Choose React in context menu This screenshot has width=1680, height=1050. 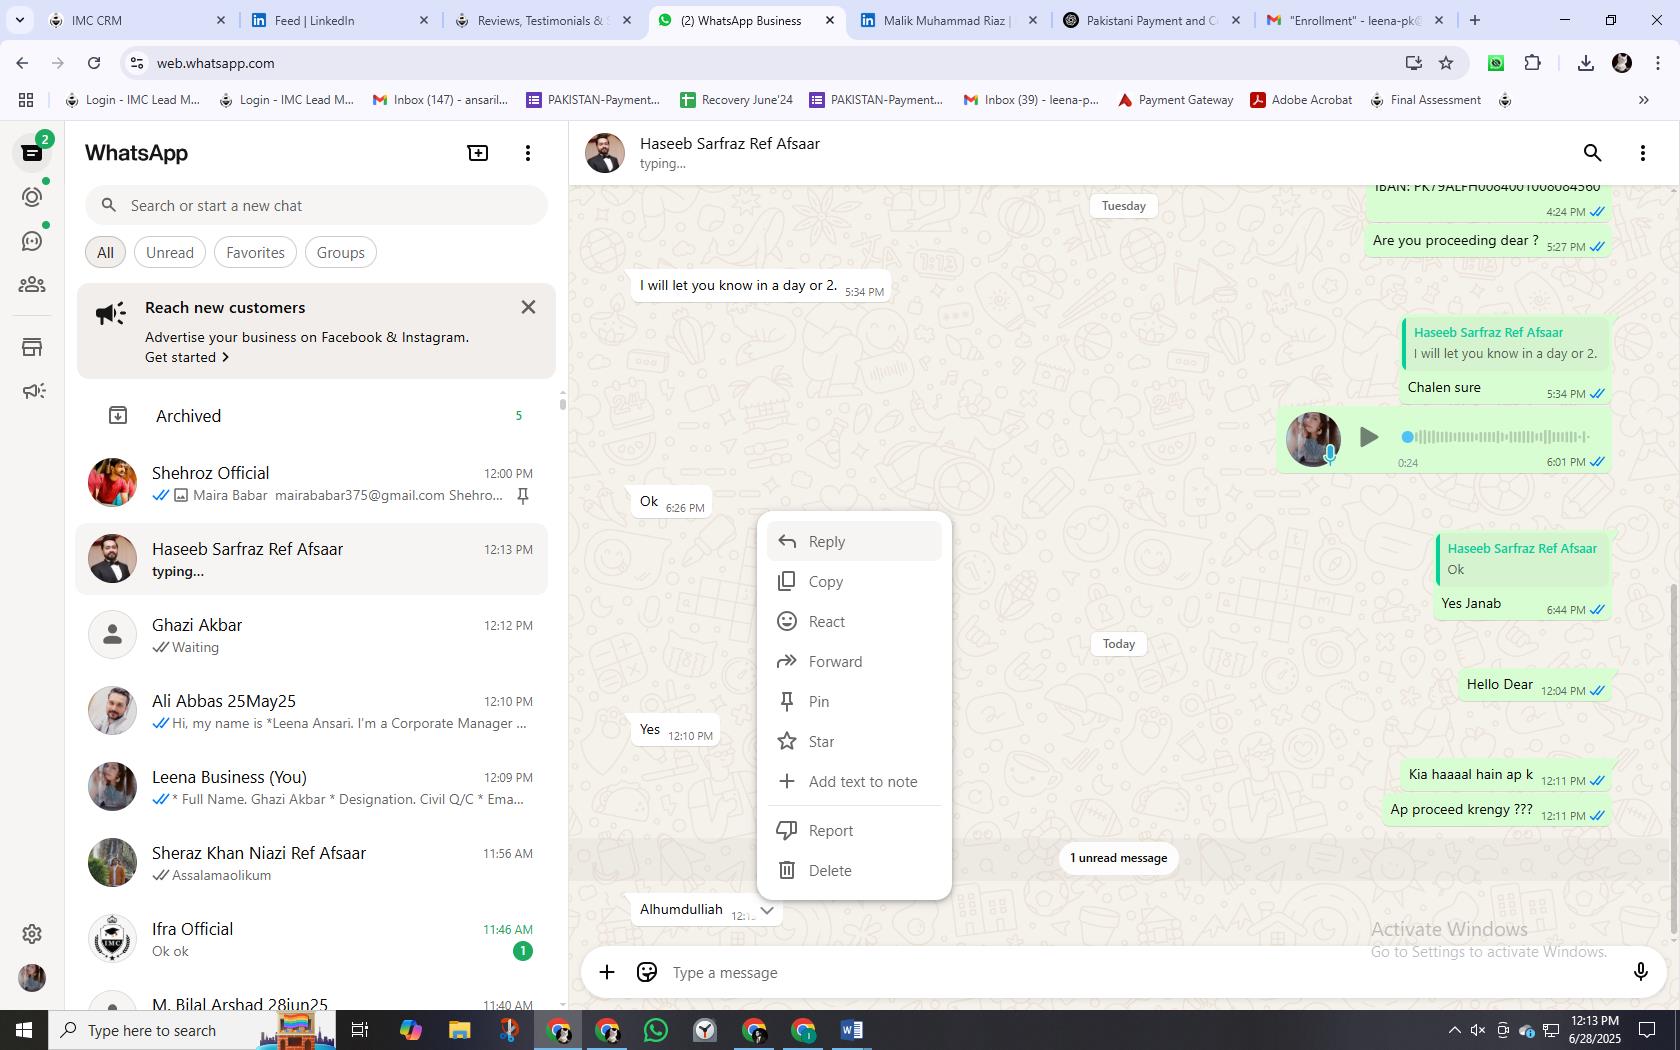click(x=854, y=621)
